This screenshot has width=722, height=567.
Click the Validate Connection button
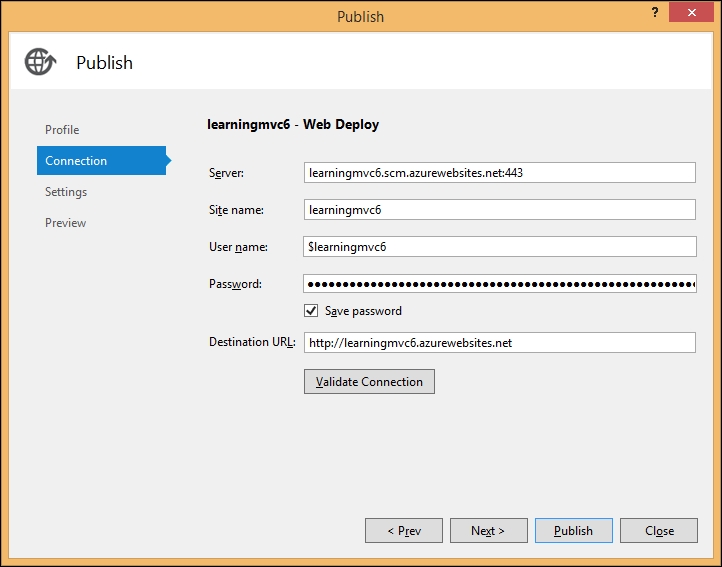[369, 381]
